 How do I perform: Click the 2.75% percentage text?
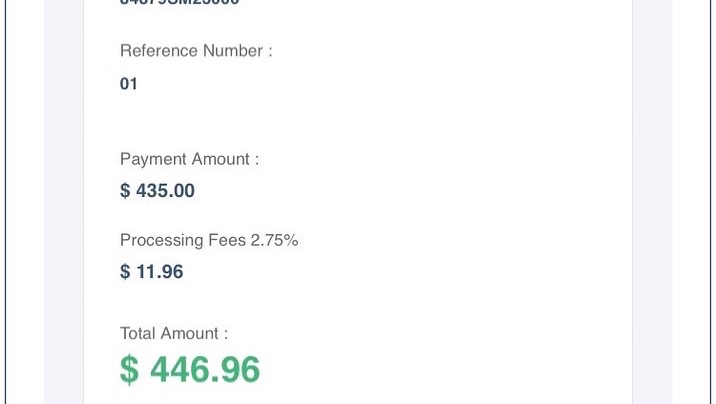274,241
